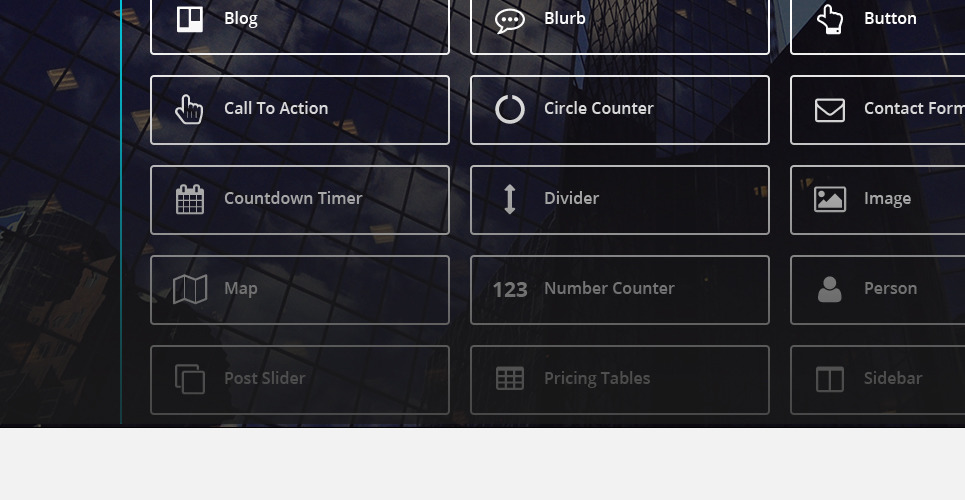This screenshot has width=965, height=500.
Task: Click the Circle Counter ring icon
Action: point(510,109)
